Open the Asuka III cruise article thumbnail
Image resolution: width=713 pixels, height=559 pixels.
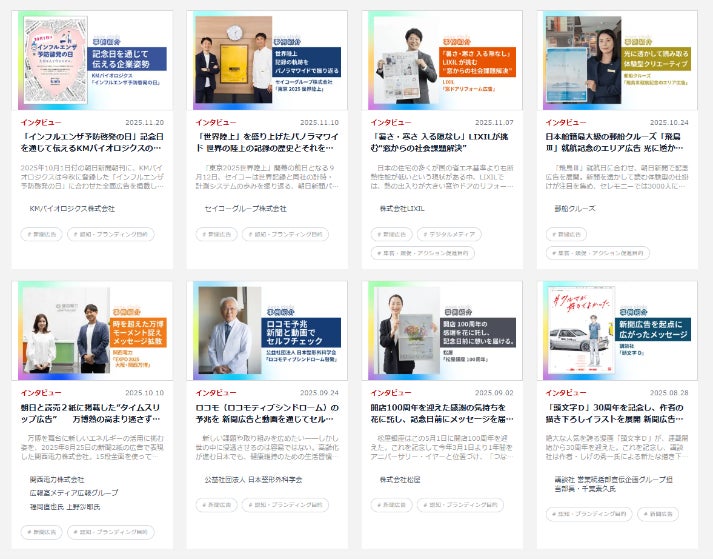click(x=617, y=60)
